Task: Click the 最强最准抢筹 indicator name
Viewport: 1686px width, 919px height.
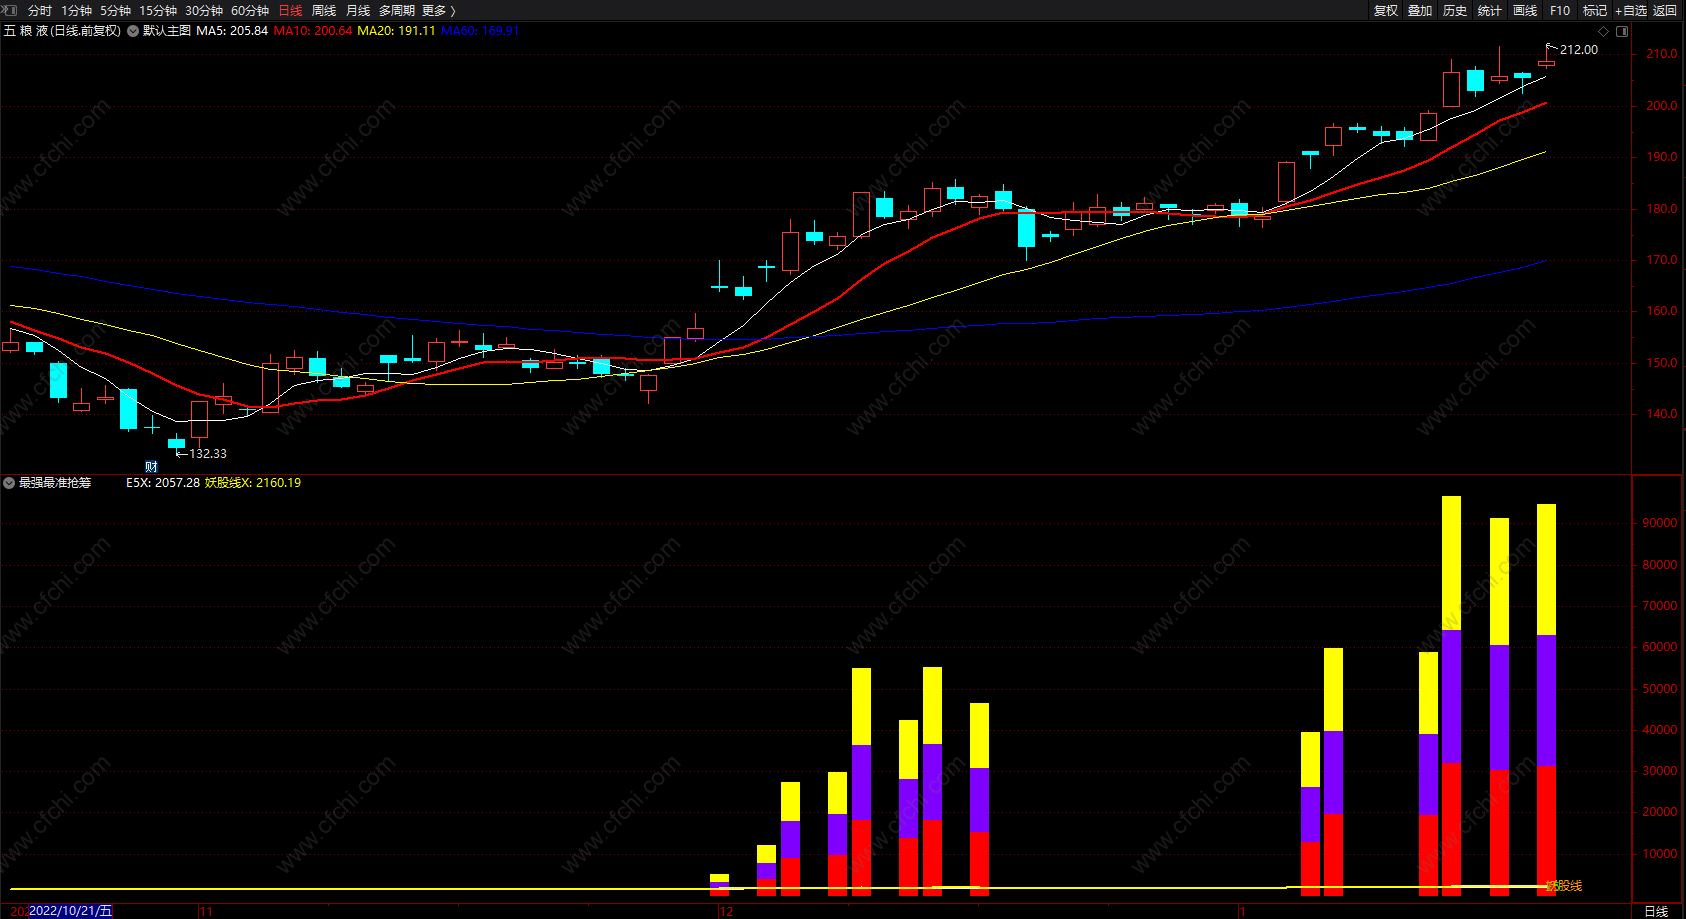Action: [55, 483]
